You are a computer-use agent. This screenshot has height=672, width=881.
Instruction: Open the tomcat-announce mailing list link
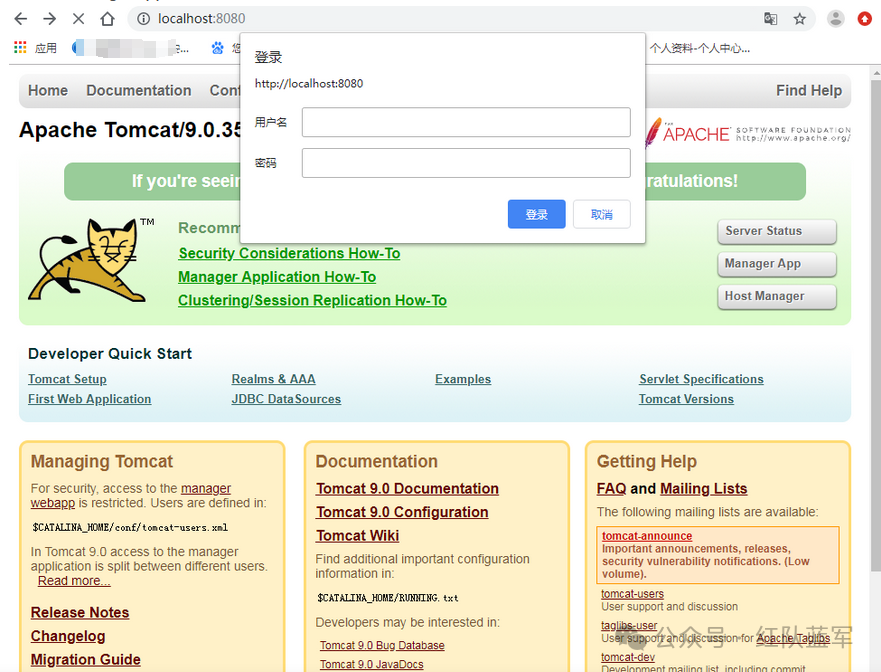pos(647,536)
